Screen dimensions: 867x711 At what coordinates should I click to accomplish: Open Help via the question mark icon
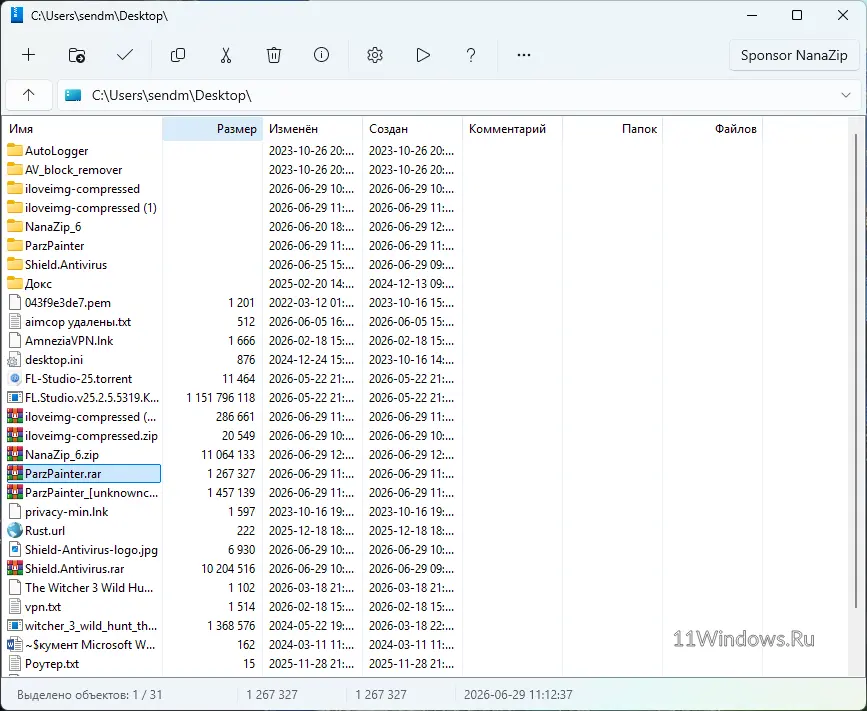pos(471,55)
